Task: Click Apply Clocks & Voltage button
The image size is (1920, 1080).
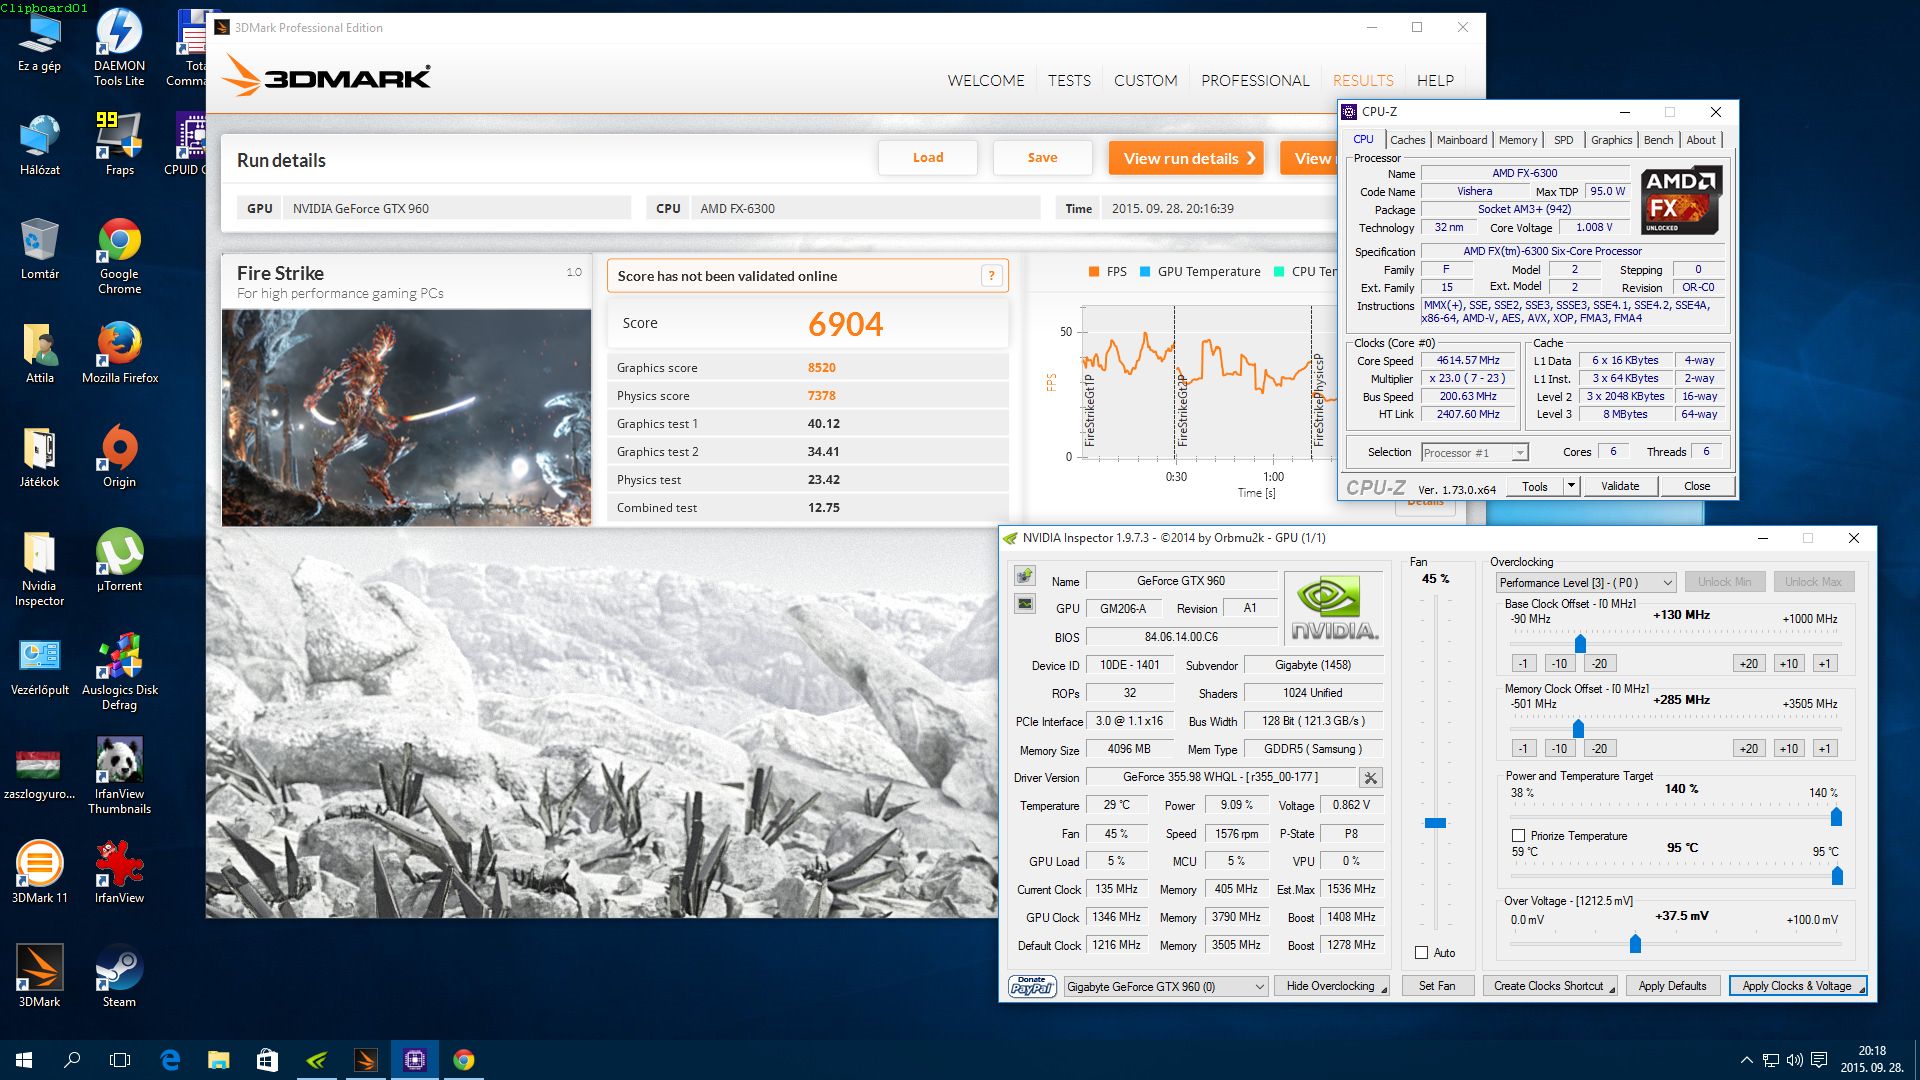Action: click(1797, 986)
